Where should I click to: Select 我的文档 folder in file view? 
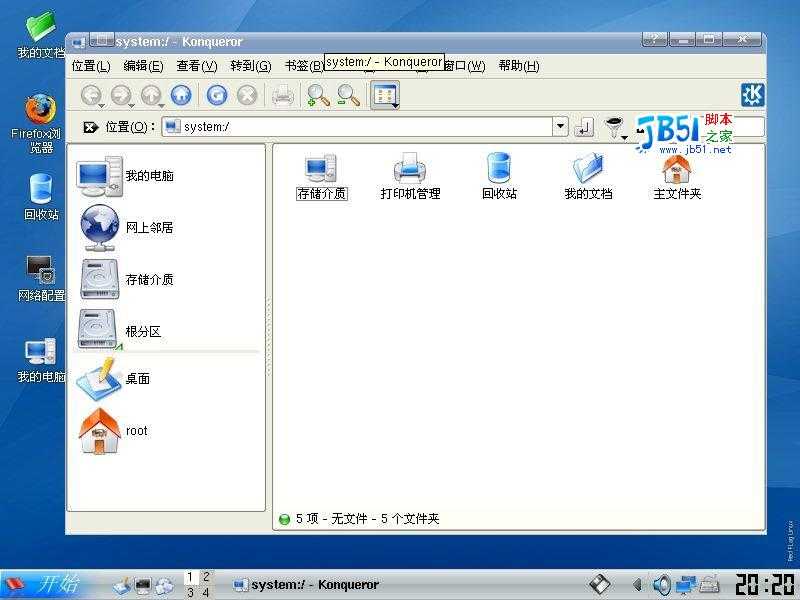point(588,177)
